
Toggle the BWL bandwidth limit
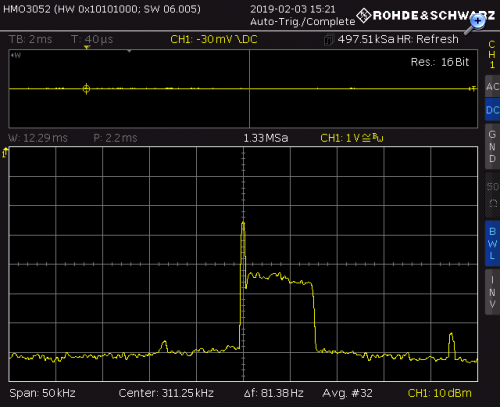click(492, 243)
